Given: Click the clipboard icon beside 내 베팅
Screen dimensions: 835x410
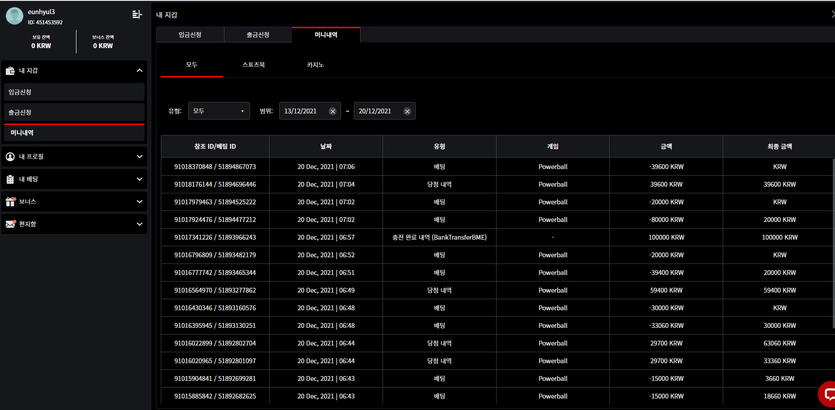Looking at the screenshot, I should point(10,179).
